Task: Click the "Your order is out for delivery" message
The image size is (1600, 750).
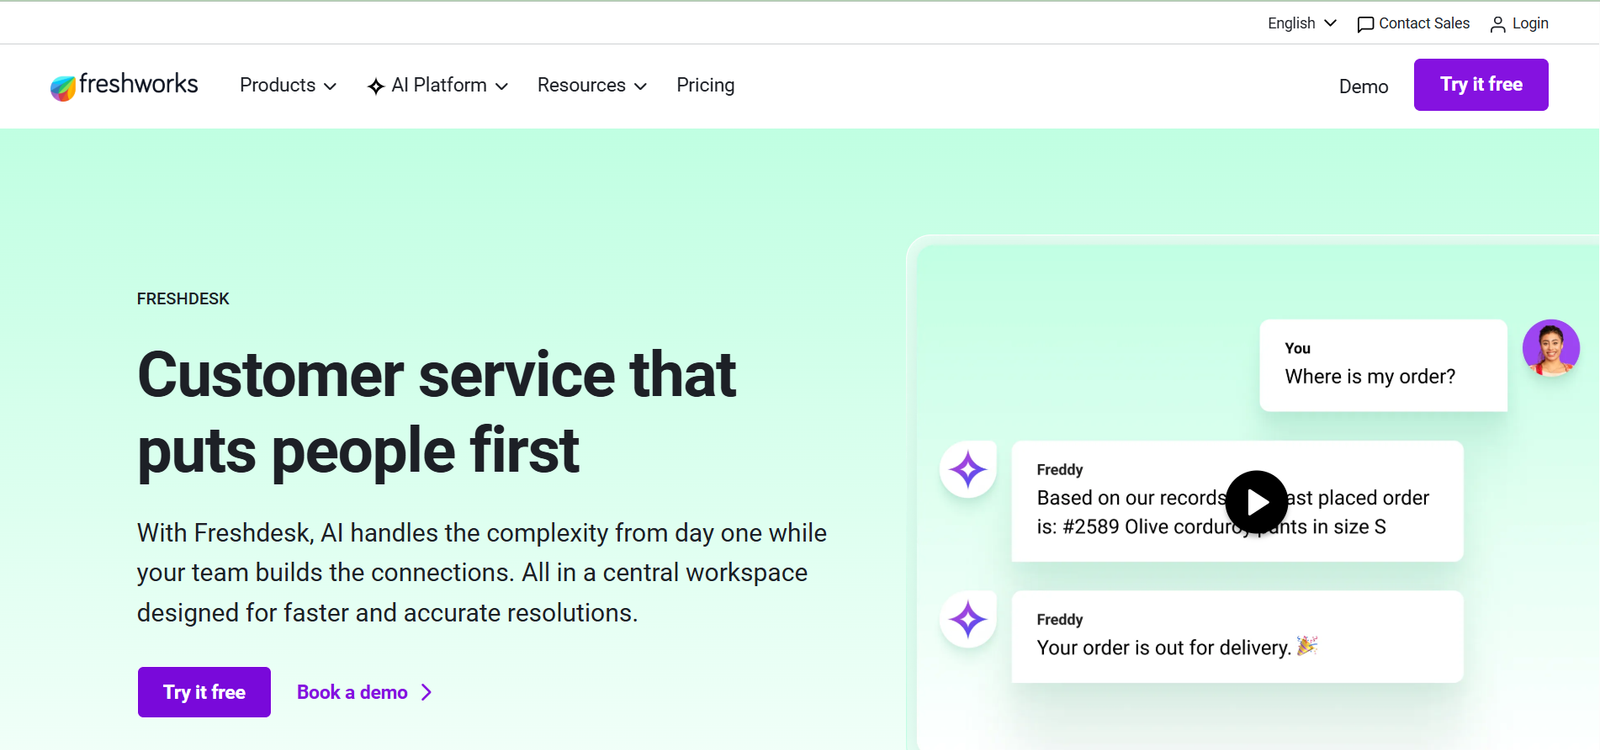Action: (1237, 637)
